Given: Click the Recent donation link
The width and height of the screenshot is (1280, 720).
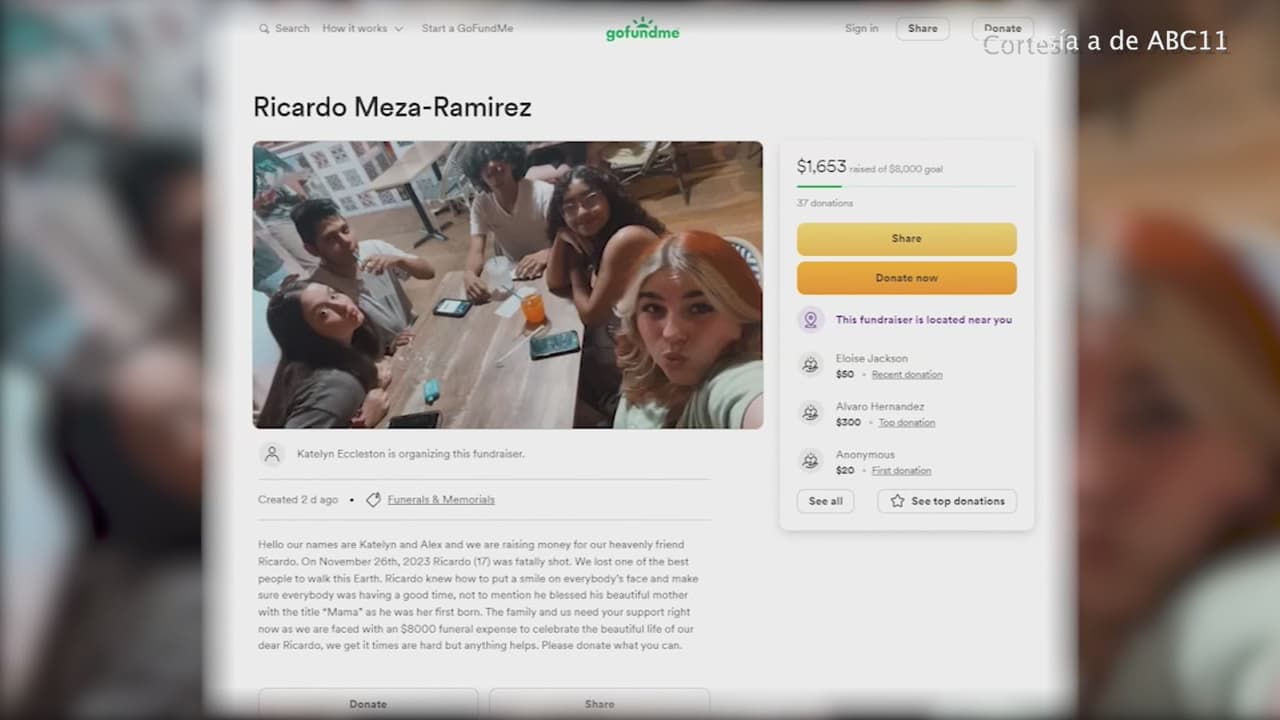Looking at the screenshot, I should click(906, 375).
